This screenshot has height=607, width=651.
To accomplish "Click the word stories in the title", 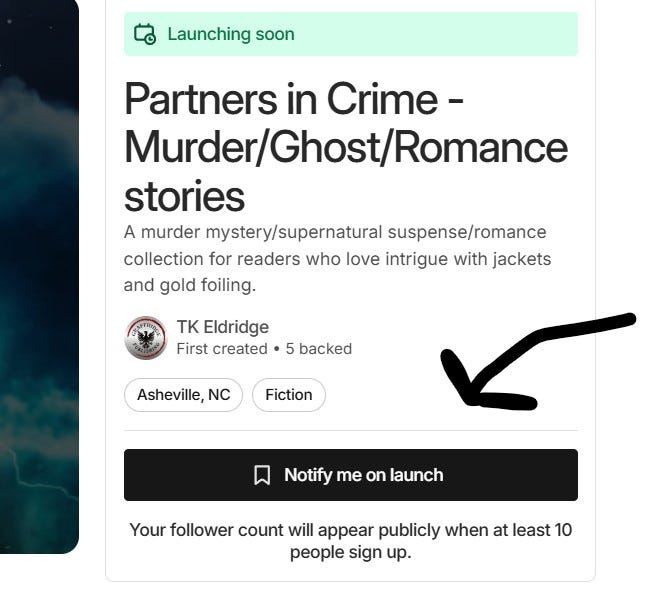I will pos(184,196).
